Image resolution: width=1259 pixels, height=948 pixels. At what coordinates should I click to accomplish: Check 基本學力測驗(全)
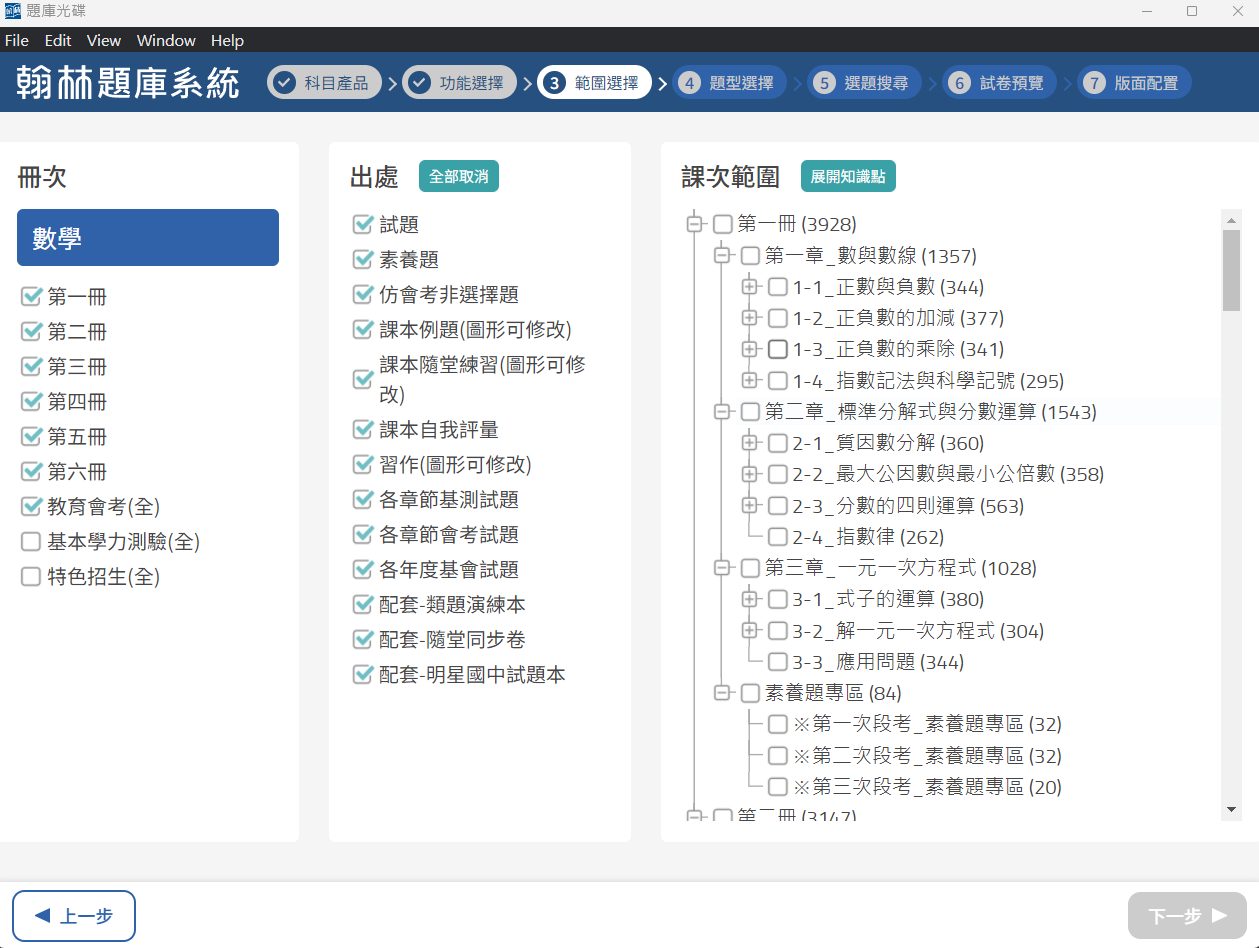click(31, 541)
